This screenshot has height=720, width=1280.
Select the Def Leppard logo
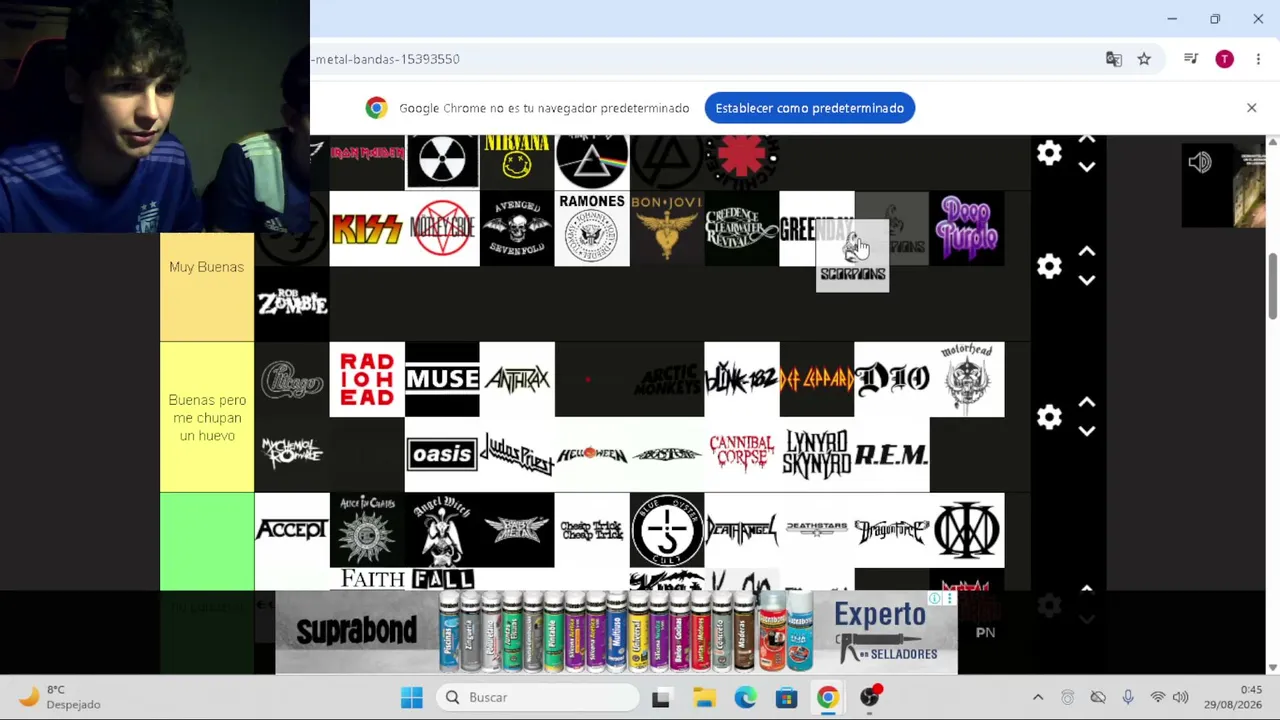click(x=817, y=380)
